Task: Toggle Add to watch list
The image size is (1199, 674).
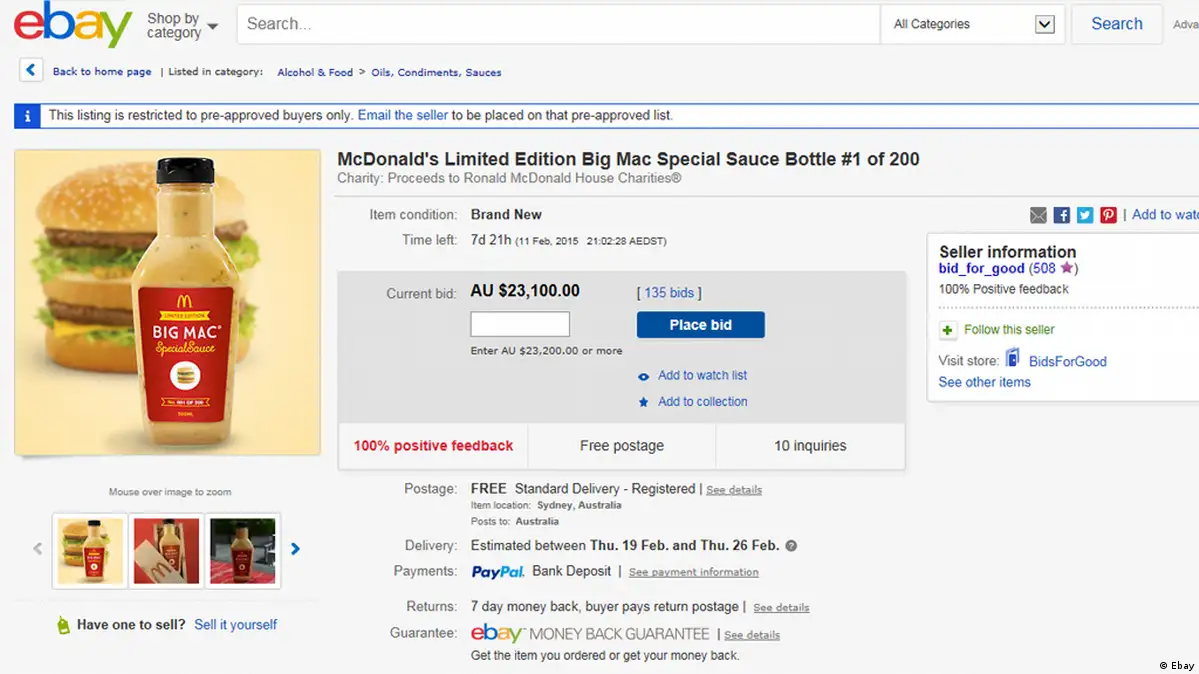Action: pyautogui.click(x=702, y=376)
